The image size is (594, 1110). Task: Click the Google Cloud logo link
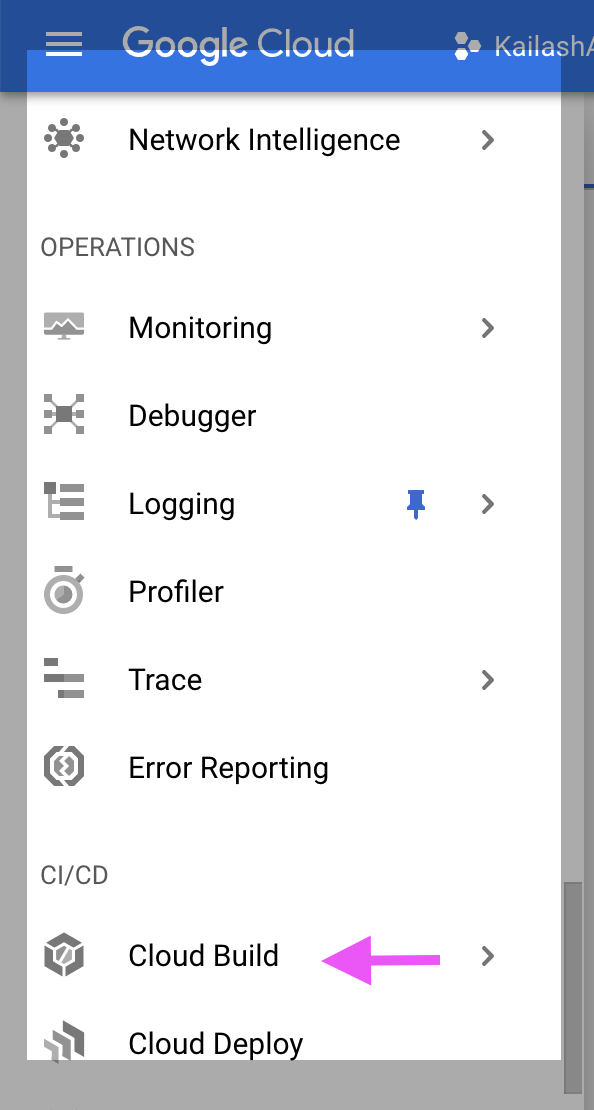pyautogui.click(x=238, y=44)
